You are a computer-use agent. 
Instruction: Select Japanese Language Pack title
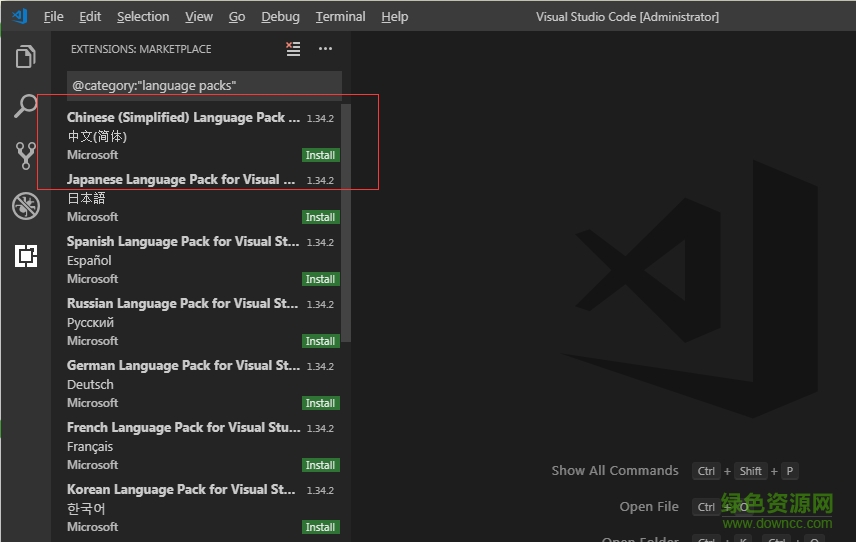pos(181,180)
